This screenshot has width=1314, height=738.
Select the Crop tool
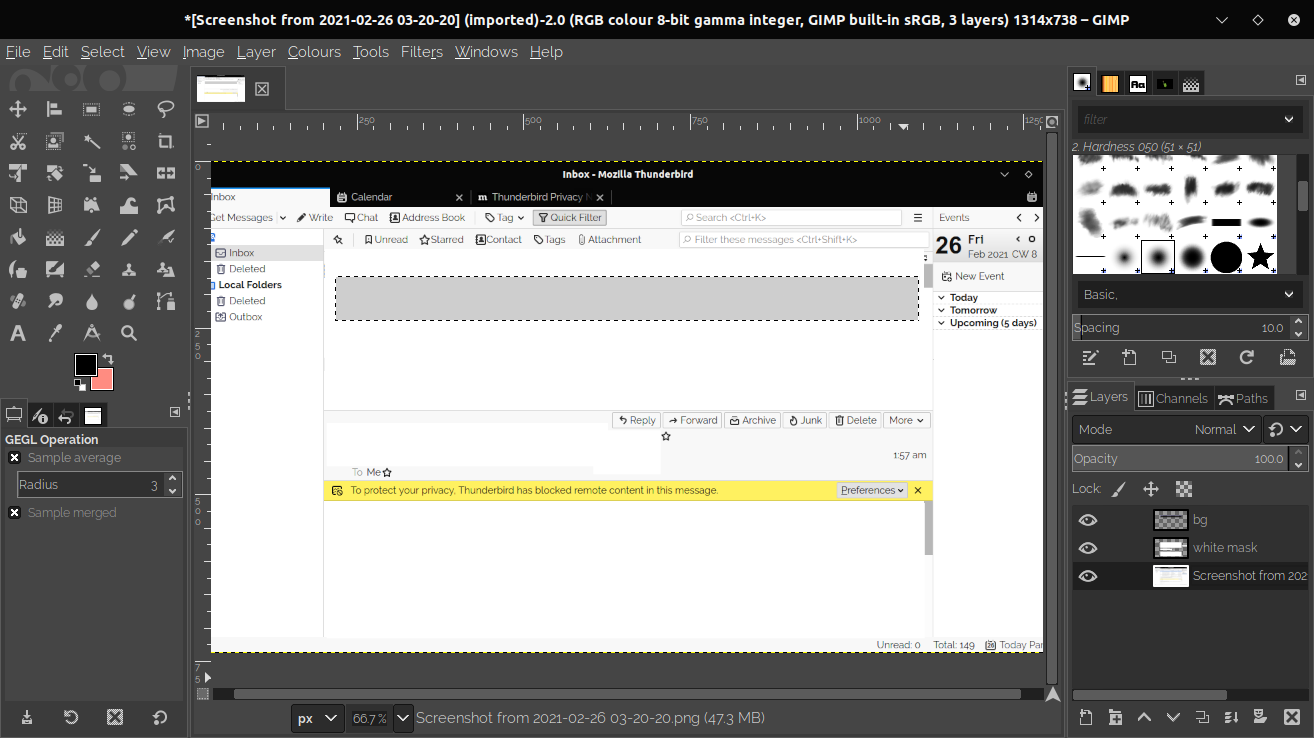pos(166,141)
